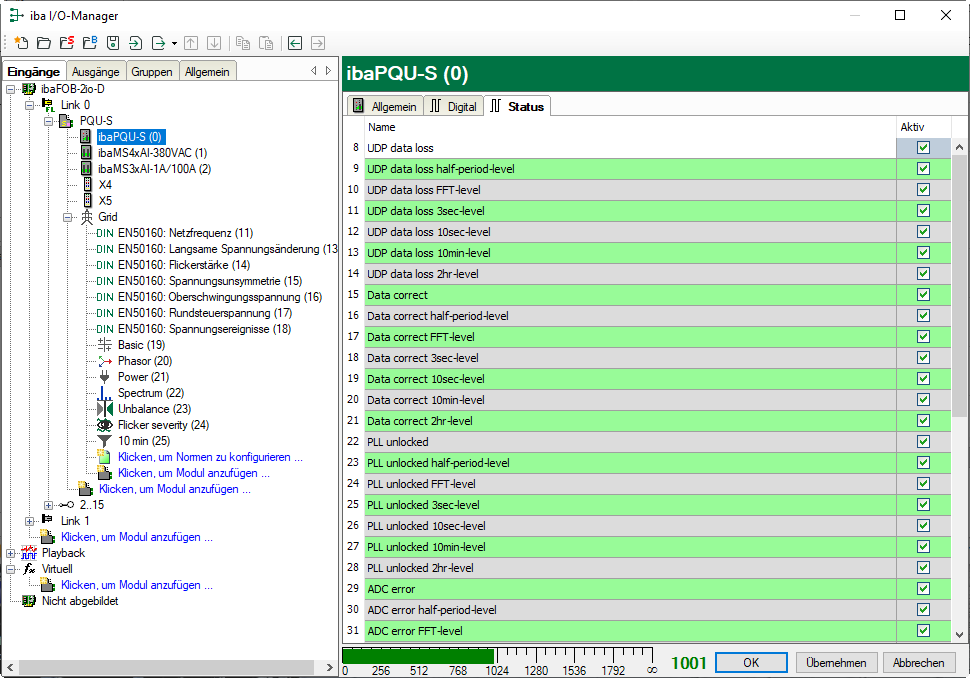Viewport: 970px width, 678px height.
Task: Click the folder icon with red S
Action: pos(67,43)
